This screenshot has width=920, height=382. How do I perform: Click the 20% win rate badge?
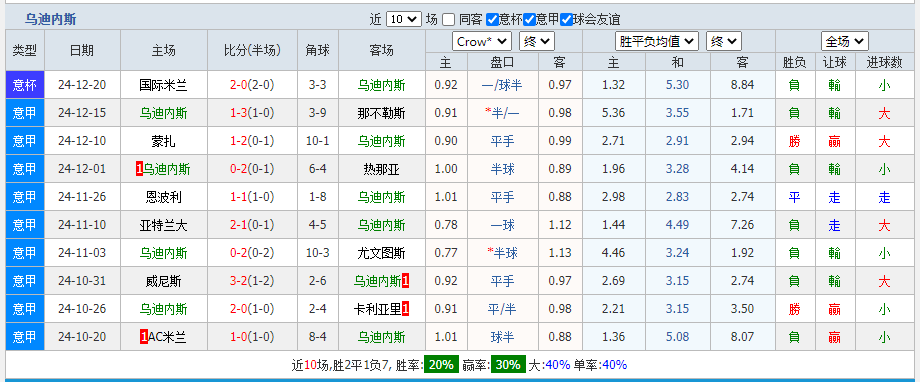click(441, 364)
